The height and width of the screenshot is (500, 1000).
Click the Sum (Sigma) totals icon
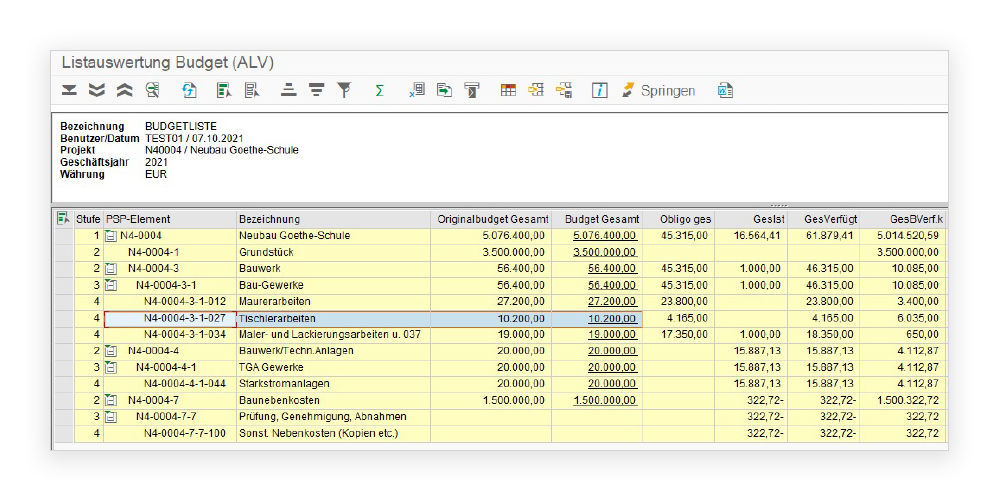(x=379, y=90)
